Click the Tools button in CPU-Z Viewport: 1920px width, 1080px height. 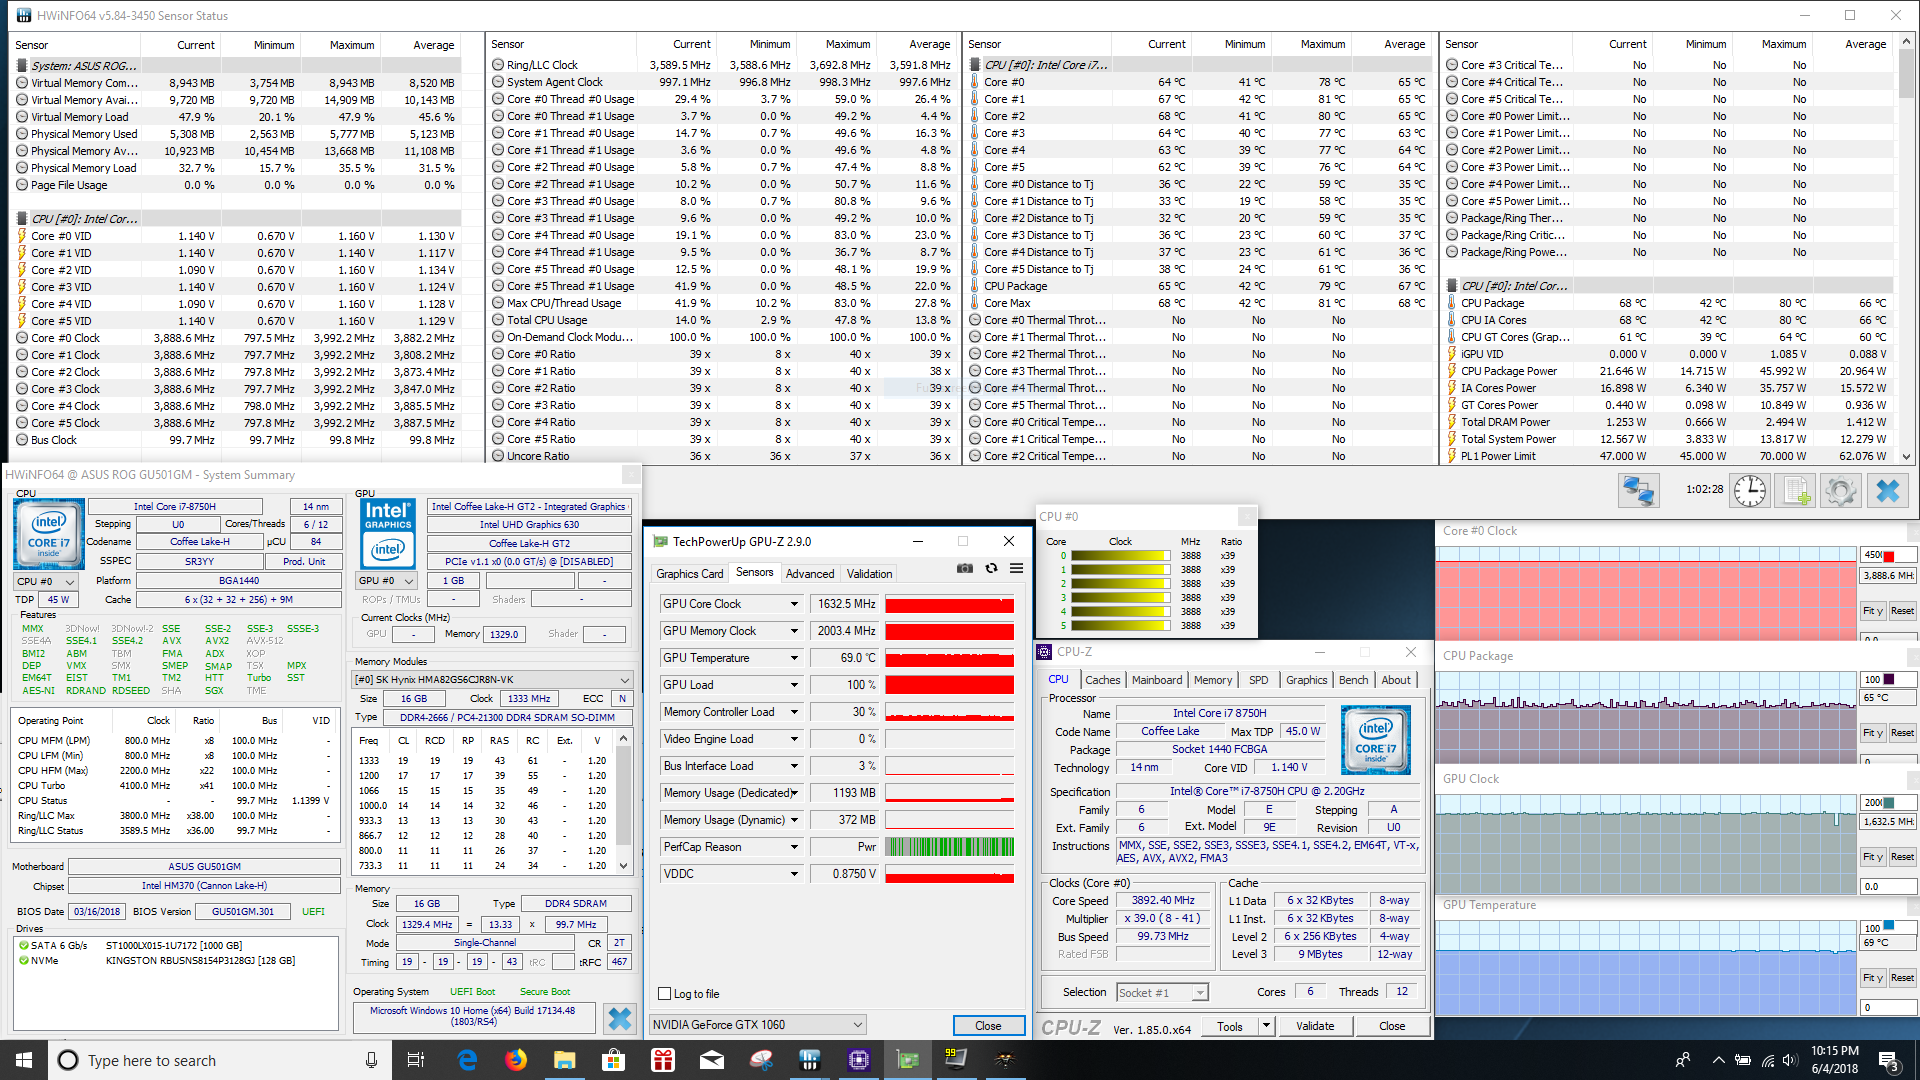[x=1230, y=1026]
